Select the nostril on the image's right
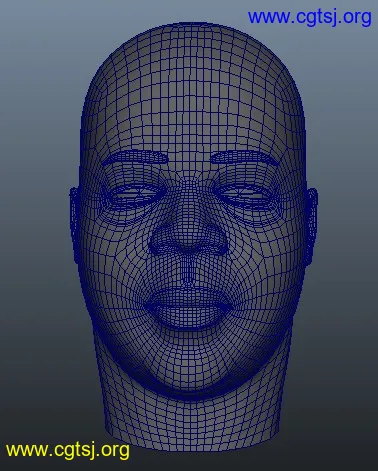Image resolution: width=378 pixels, height=471 pixels. pyautogui.click(x=213, y=246)
